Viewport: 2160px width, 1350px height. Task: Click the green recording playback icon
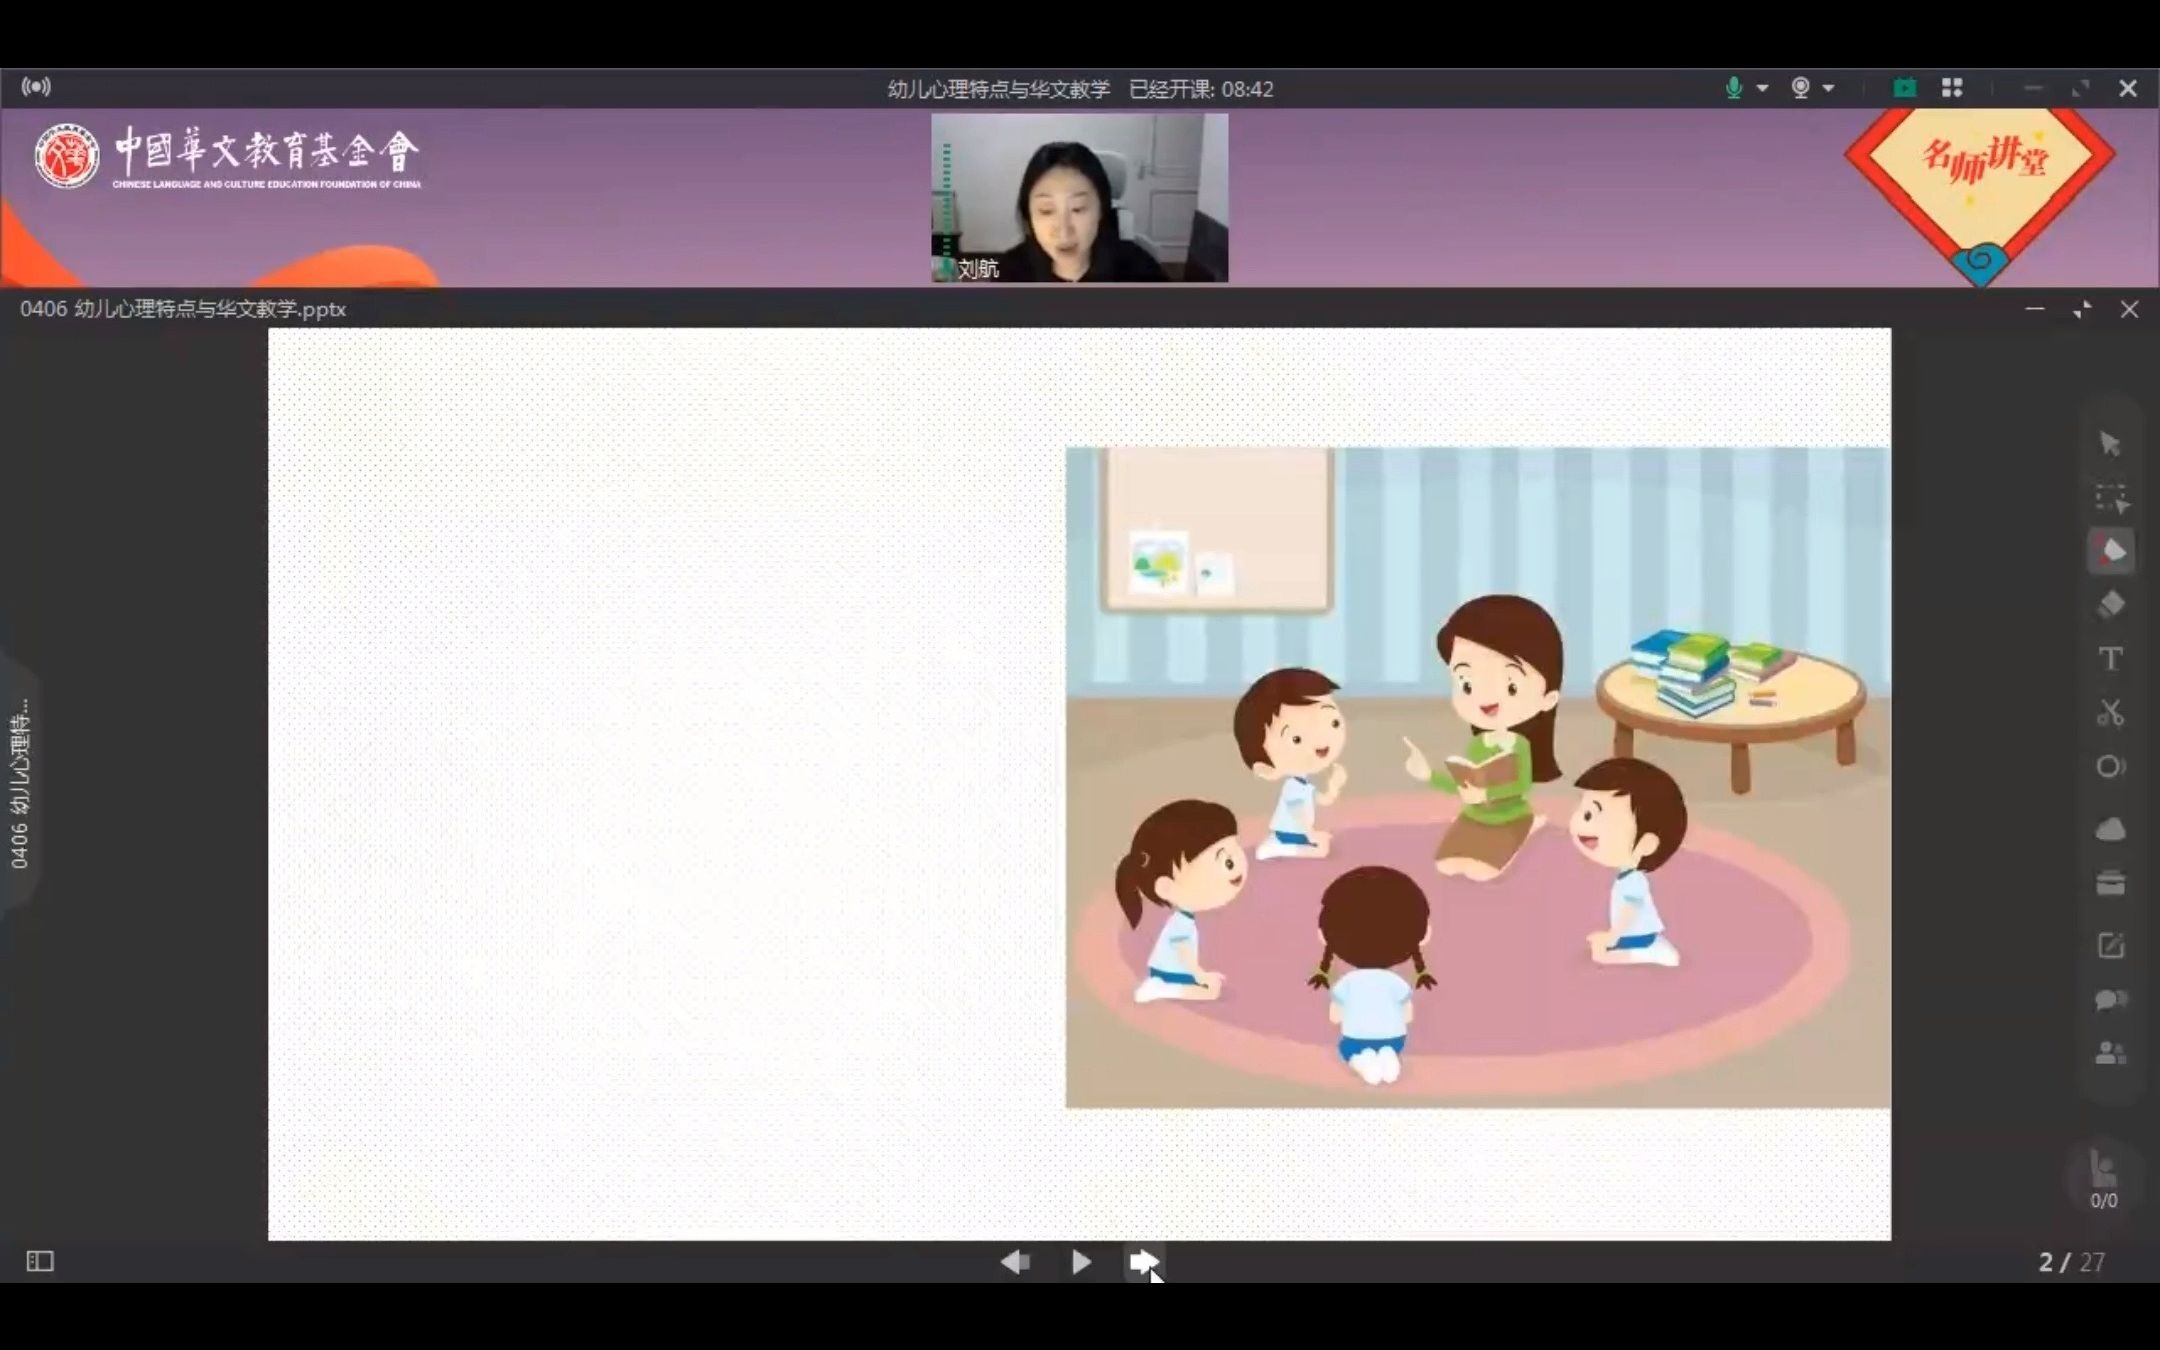coord(1904,88)
